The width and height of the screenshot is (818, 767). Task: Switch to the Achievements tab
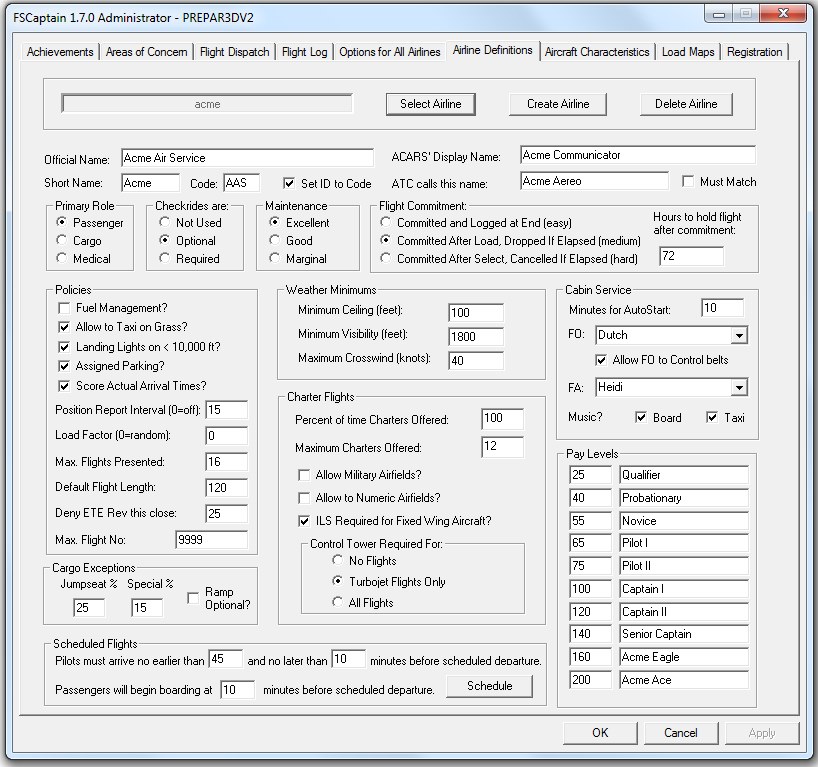coord(60,52)
